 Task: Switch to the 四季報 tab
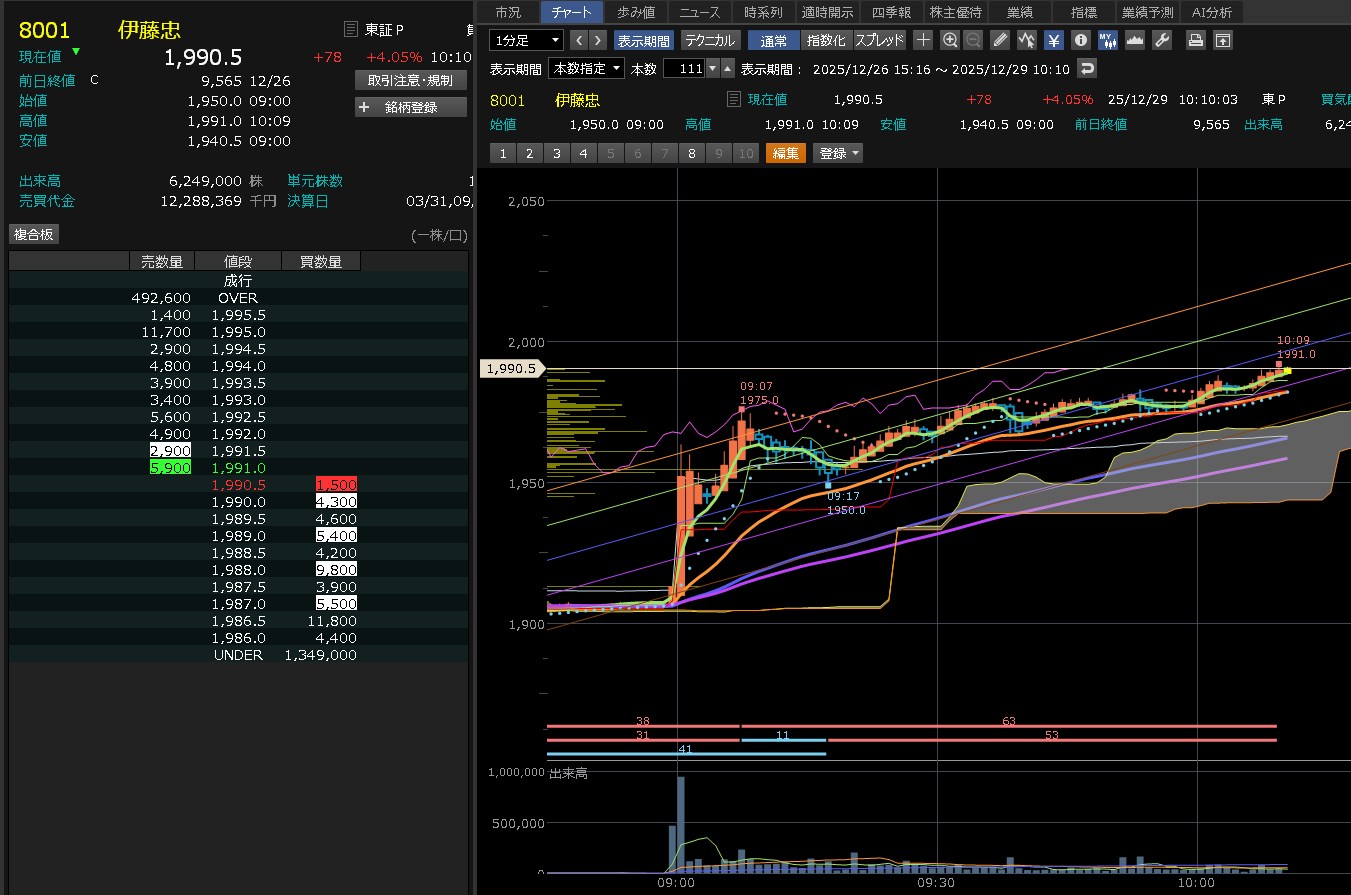click(x=891, y=12)
